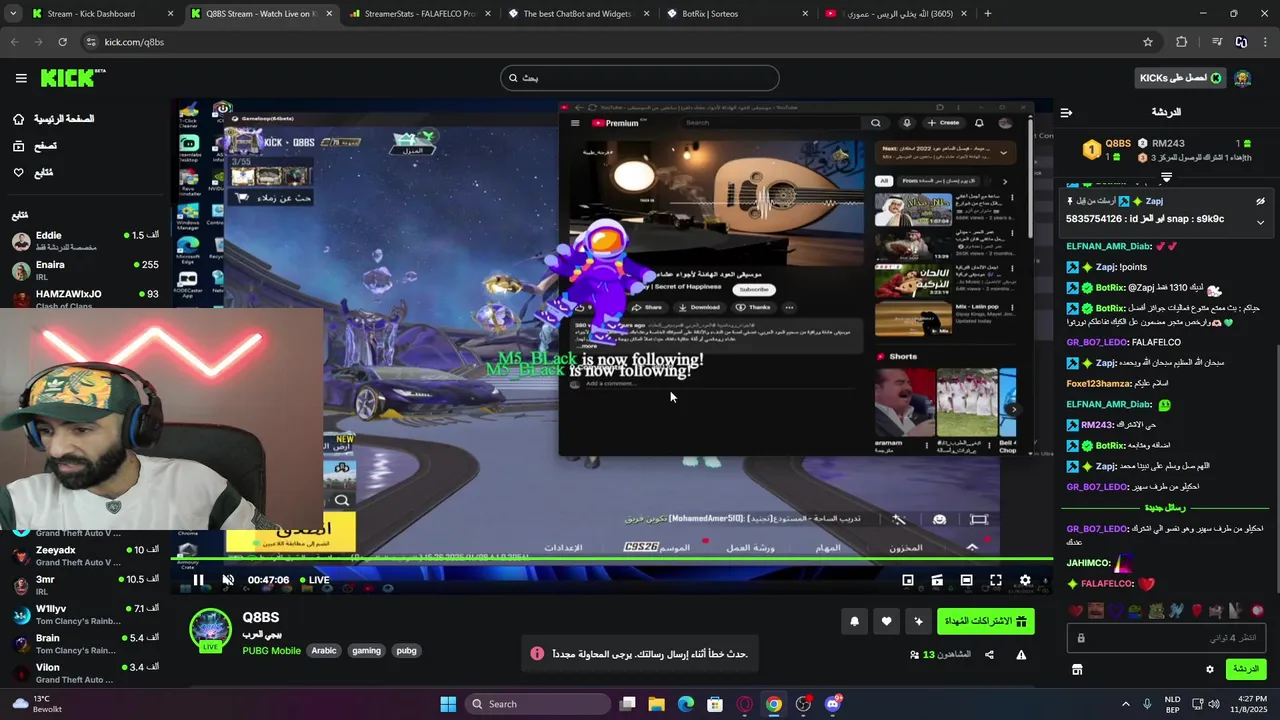Open the Kick hamburger menu
This screenshot has height=720, width=1280.
[x=21, y=78]
